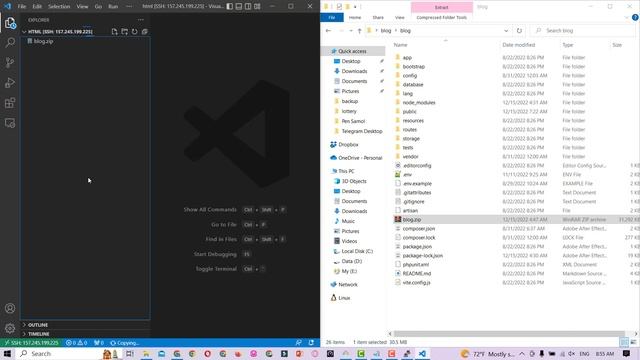The height and width of the screenshot is (360, 640).
Task: Select blog.zip in File Explorer list
Action: click(516, 220)
